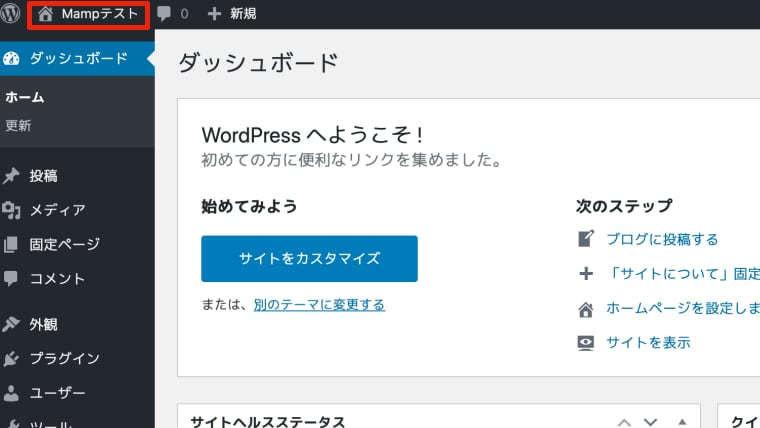Follow the 別のテーマに変更する link

(x=319, y=304)
